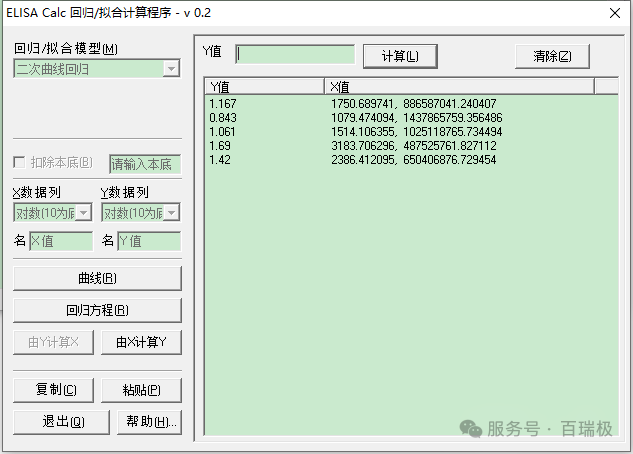Viewport: 633px width, 454px height.
Task: Show the 回归方程 regression equation
Action: (x=97, y=310)
